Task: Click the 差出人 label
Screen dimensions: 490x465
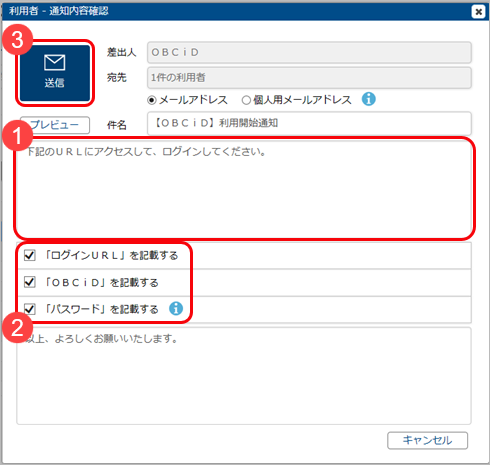Action: coord(121,52)
